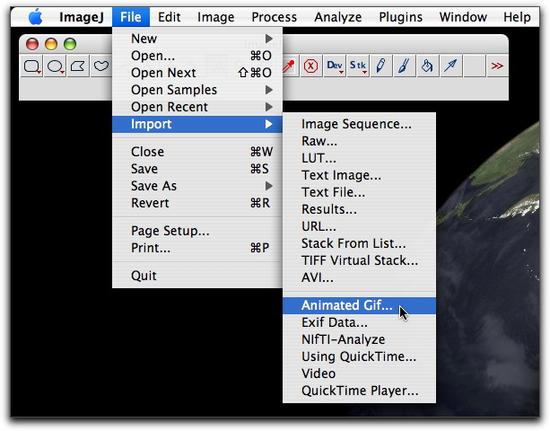Select the Paintbrush tool
The height and width of the screenshot is (431, 550).
point(404,66)
